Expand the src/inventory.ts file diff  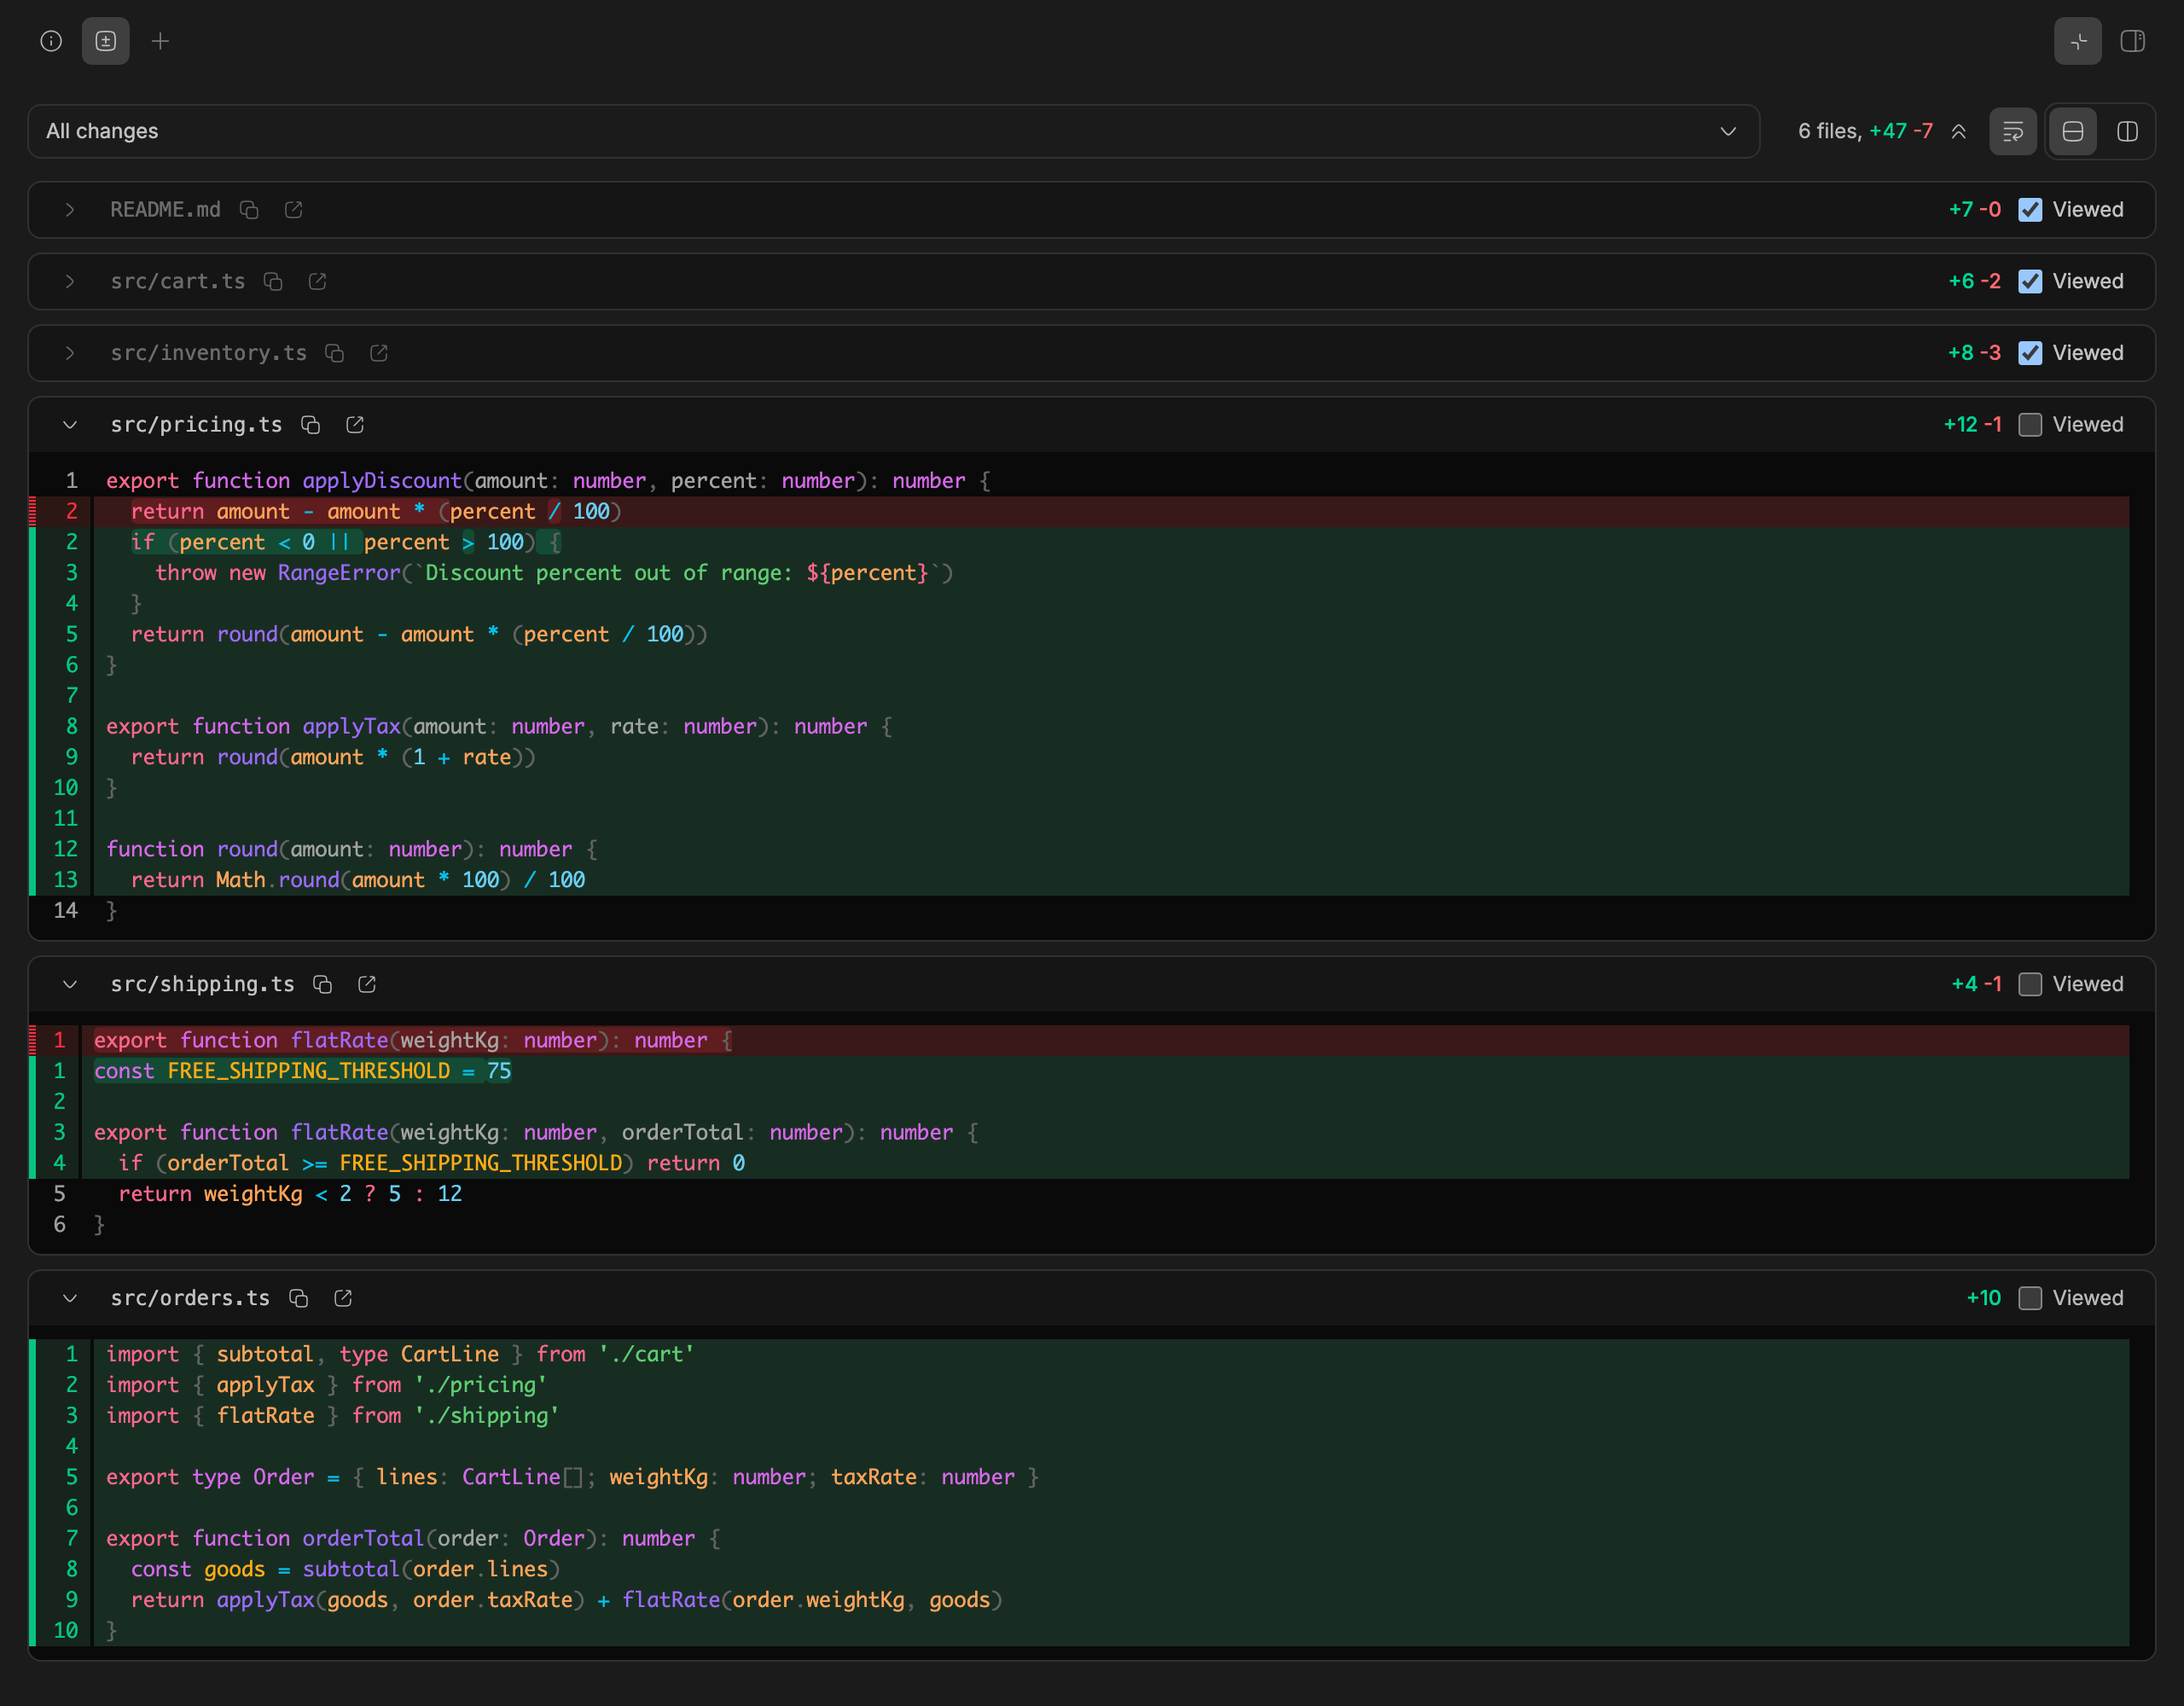70,353
